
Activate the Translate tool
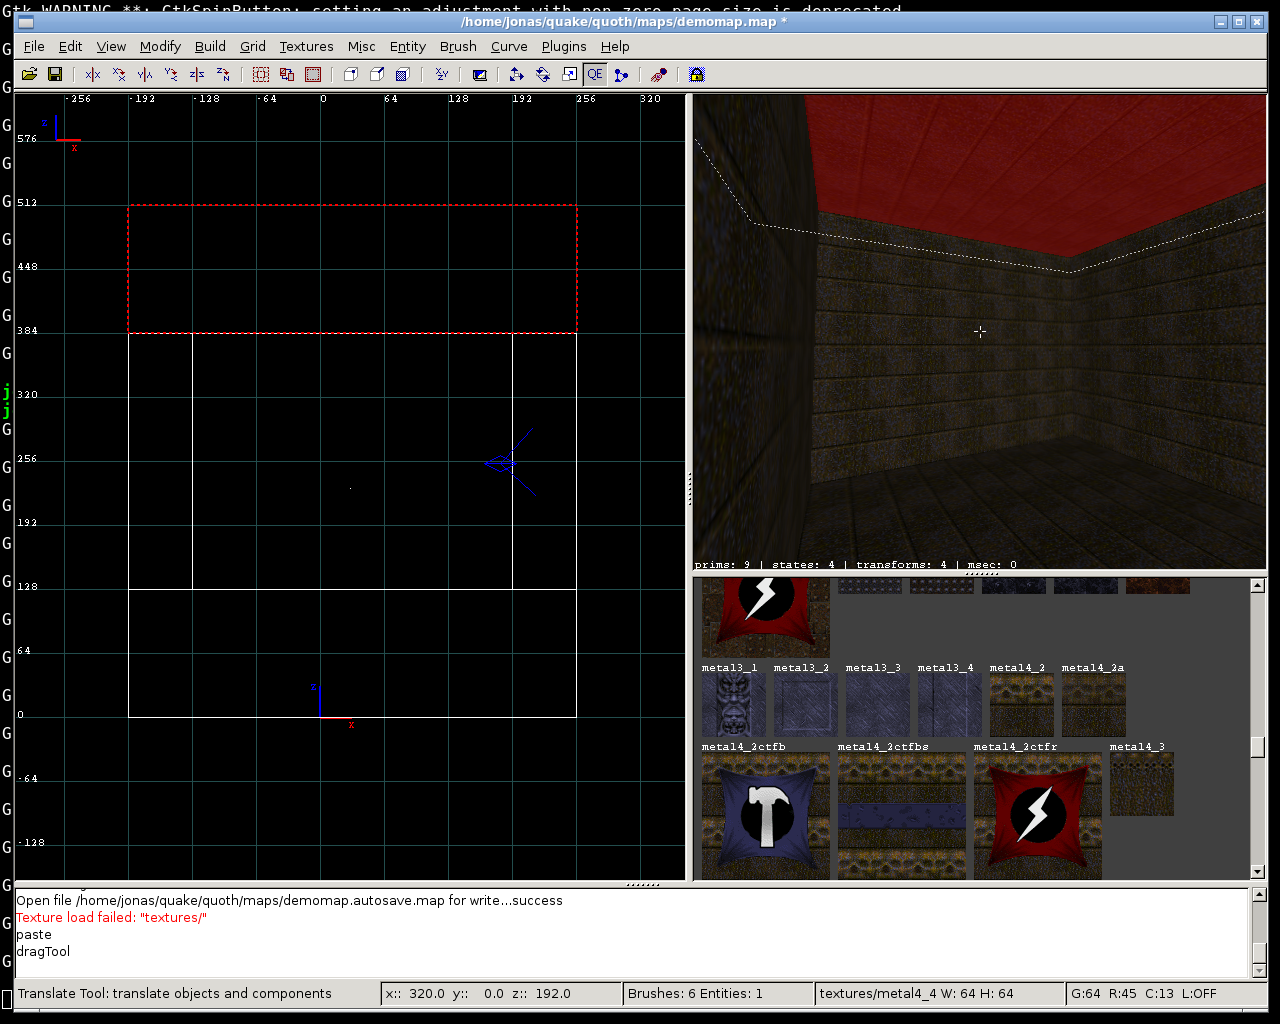(x=517, y=74)
